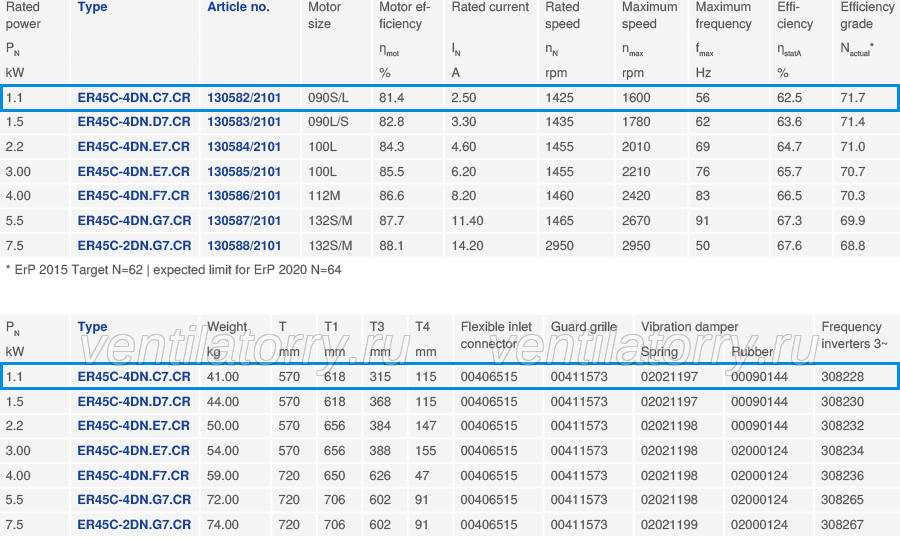This screenshot has height=538, width=900.
Task: Select T3 dimension value 315
Action: pyautogui.click(x=380, y=377)
